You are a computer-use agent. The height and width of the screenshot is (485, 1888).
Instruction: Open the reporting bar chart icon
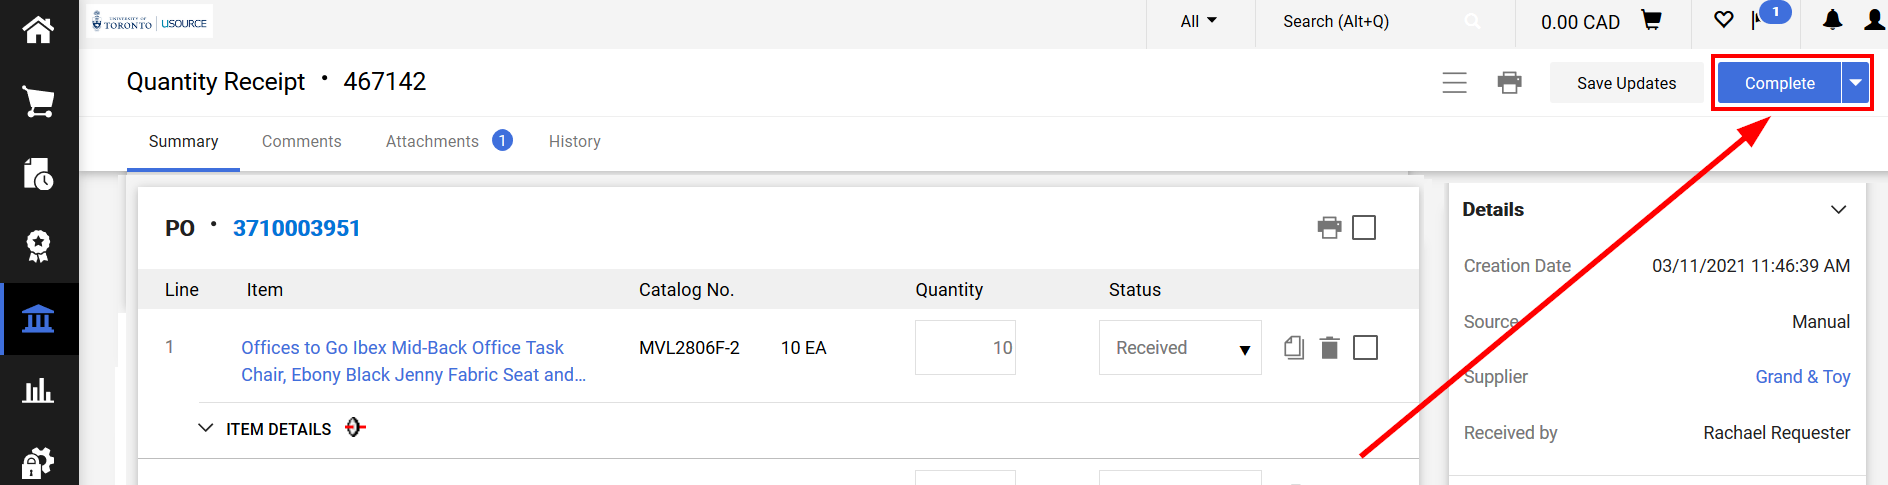[x=38, y=390]
